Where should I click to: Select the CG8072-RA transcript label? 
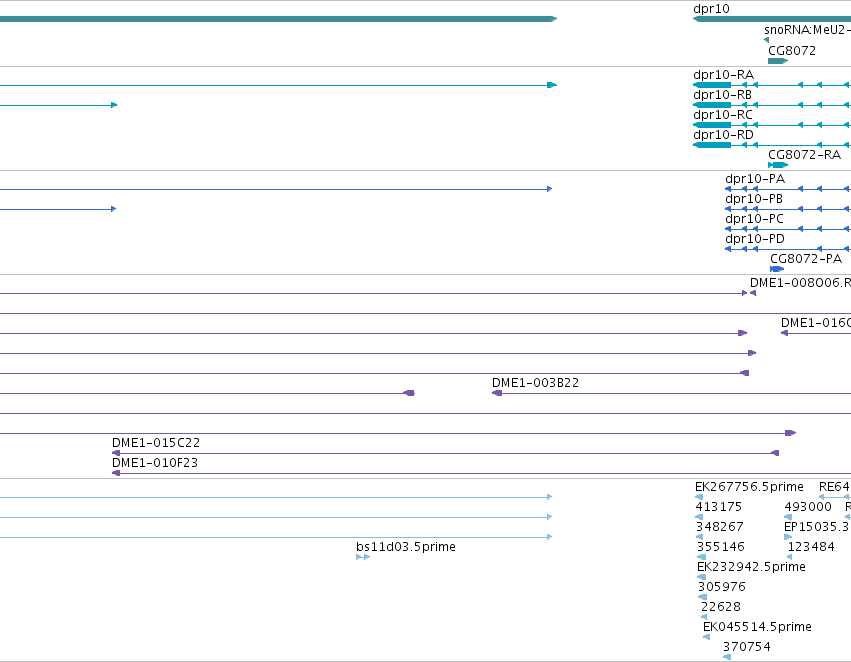point(804,155)
